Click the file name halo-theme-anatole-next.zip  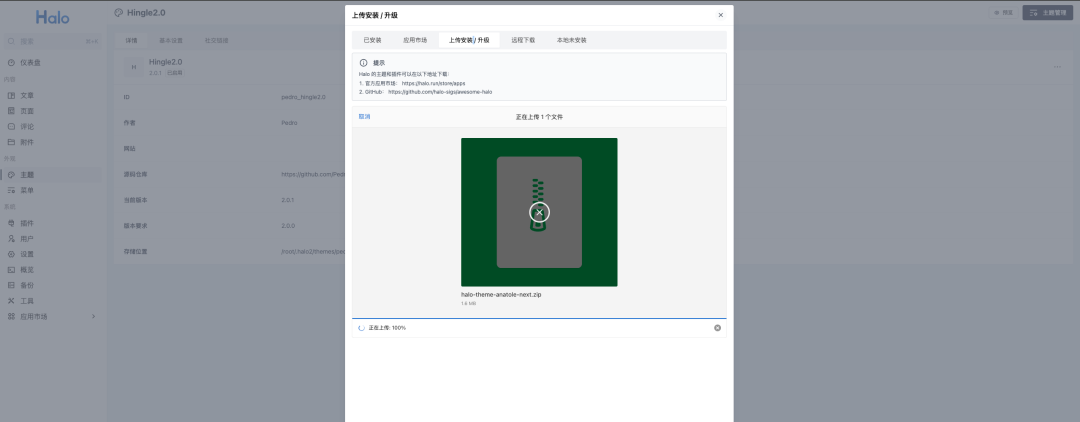(x=501, y=295)
